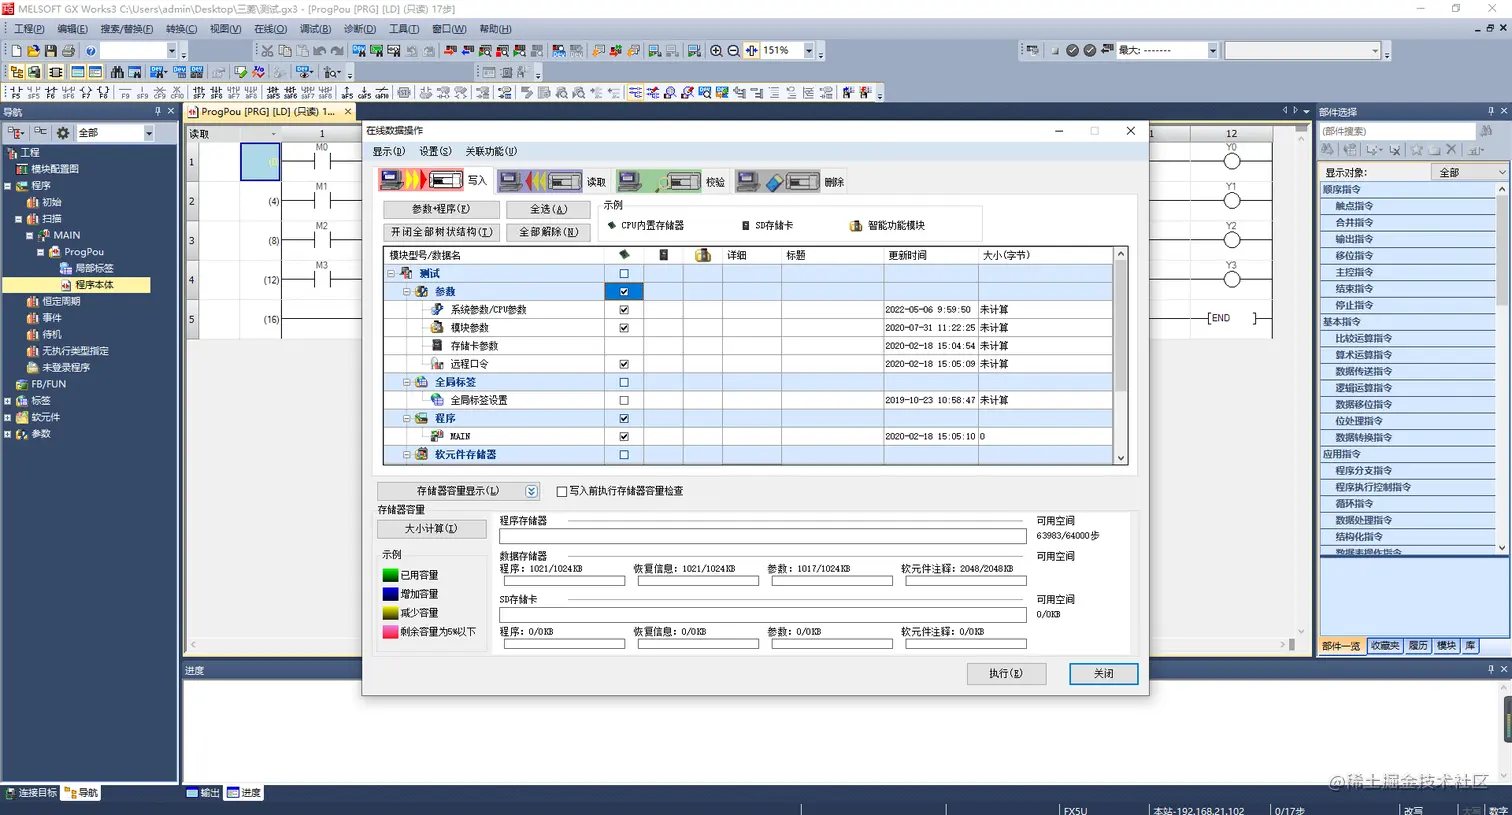Click the binoculars find icon in toolbar
This screenshot has width=1512, height=815.
pos(117,72)
